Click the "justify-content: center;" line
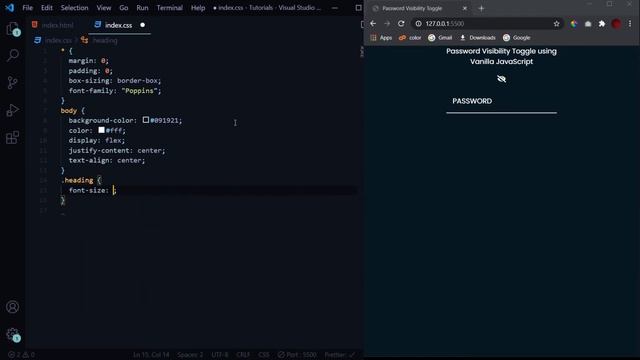 117,150
